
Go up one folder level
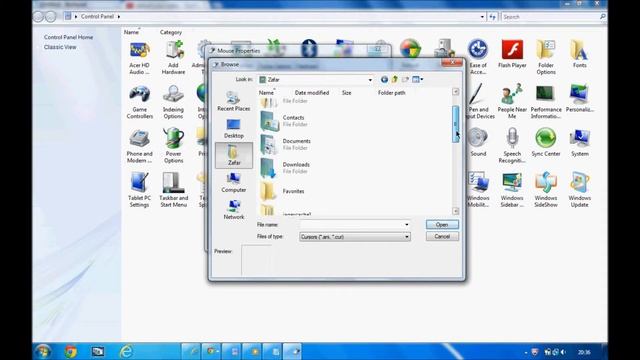click(x=395, y=80)
